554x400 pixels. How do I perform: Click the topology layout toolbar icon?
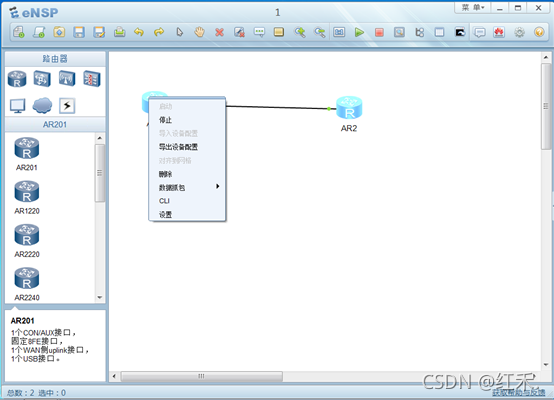tap(419, 33)
